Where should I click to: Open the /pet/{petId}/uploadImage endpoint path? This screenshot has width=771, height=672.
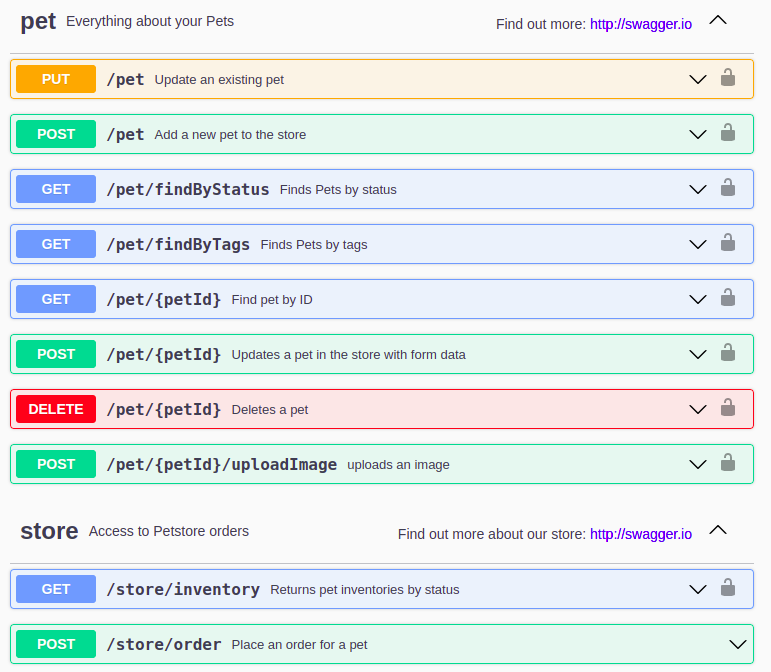tap(221, 464)
